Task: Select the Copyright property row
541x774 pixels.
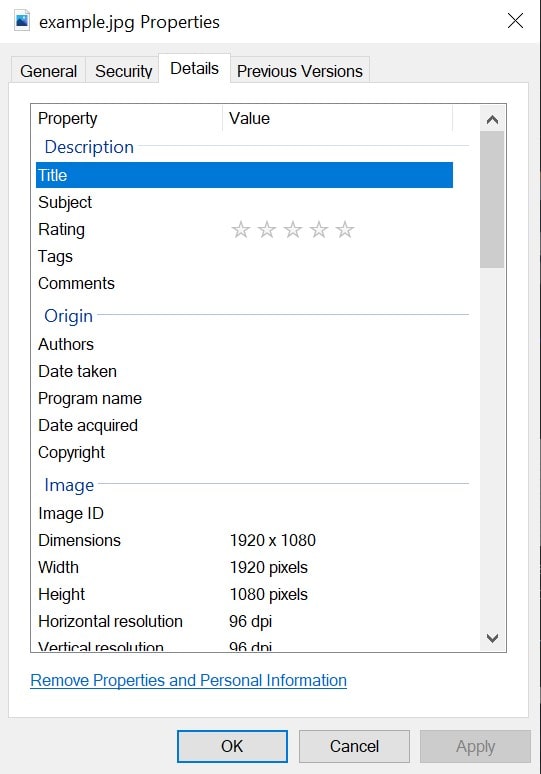Action: 244,453
